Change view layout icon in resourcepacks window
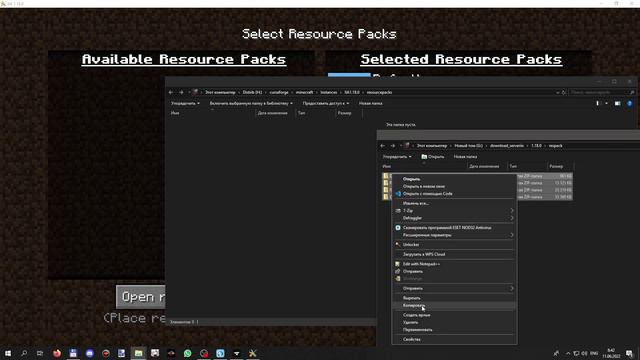The width and height of the screenshot is (640, 360). tap(598, 104)
